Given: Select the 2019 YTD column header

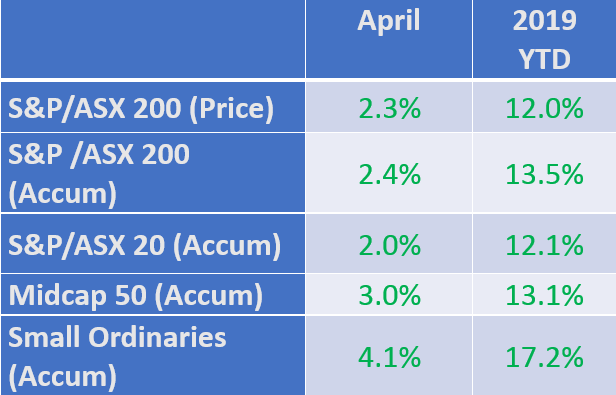Looking at the screenshot, I should click(544, 39).
